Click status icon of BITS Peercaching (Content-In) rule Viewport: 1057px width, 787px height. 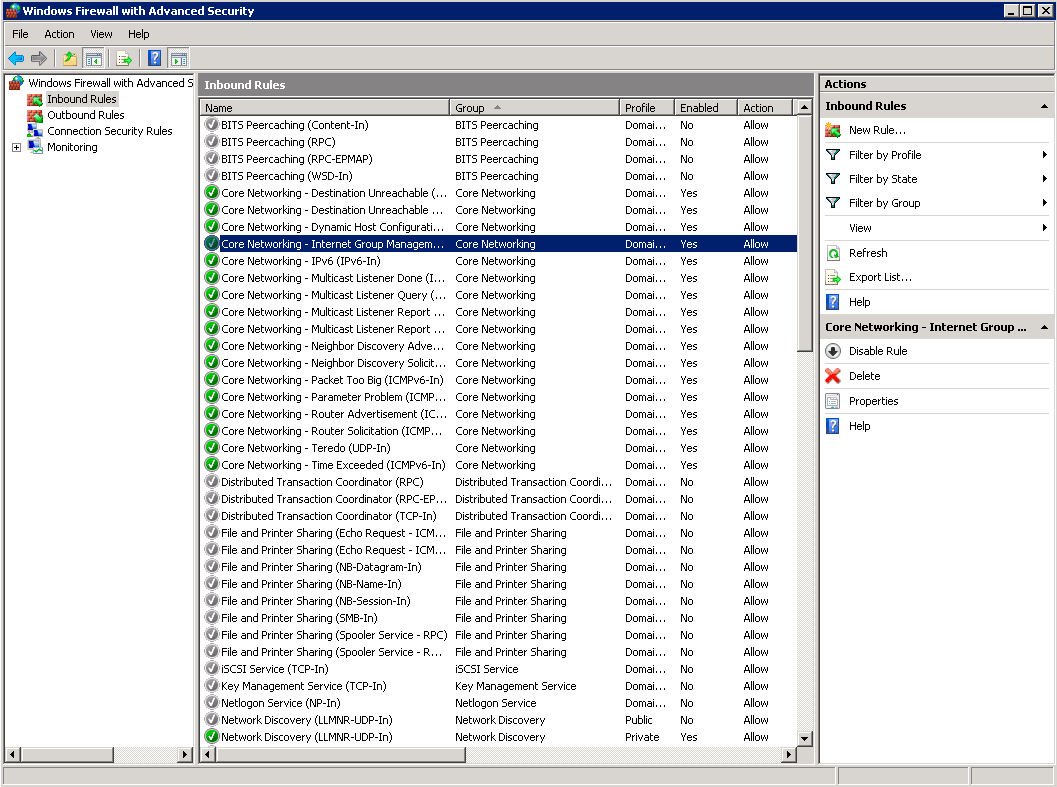[x=212, y=125]
